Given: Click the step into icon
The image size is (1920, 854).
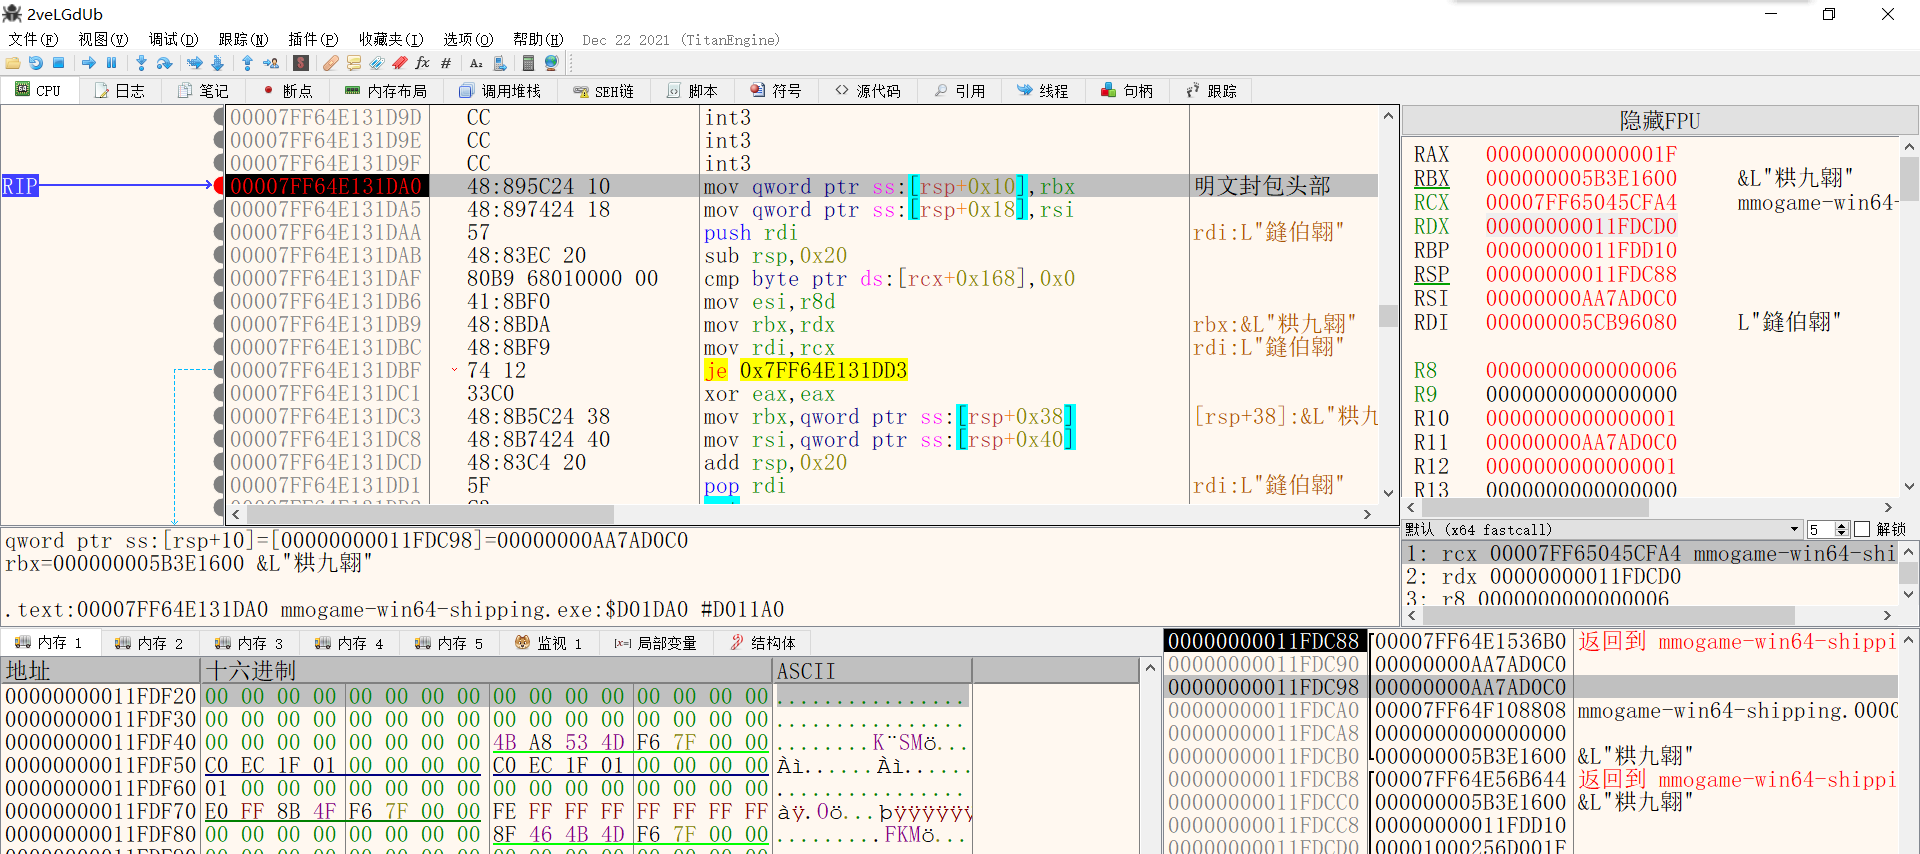Looking at the screenshot, I should pyautogui.click(x=142, y=63).
